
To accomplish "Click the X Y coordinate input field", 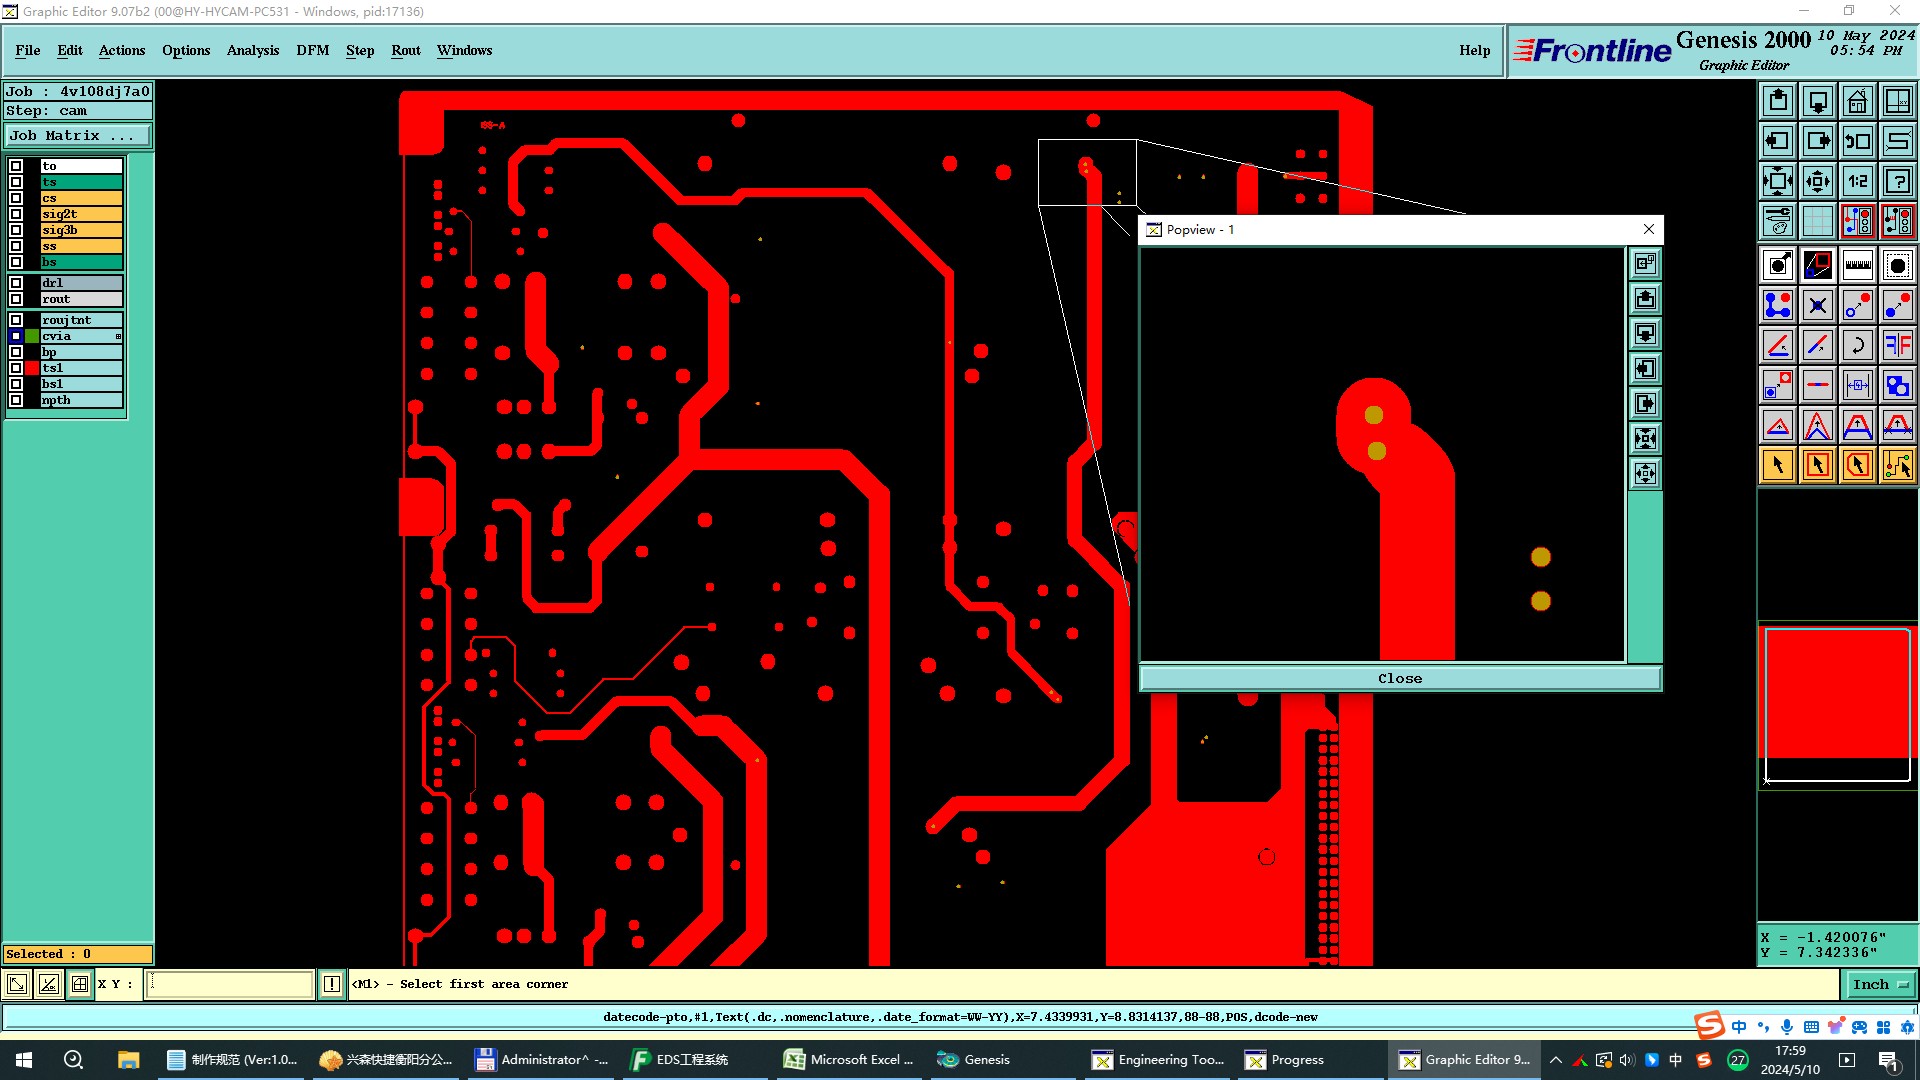I will [230, 985].
